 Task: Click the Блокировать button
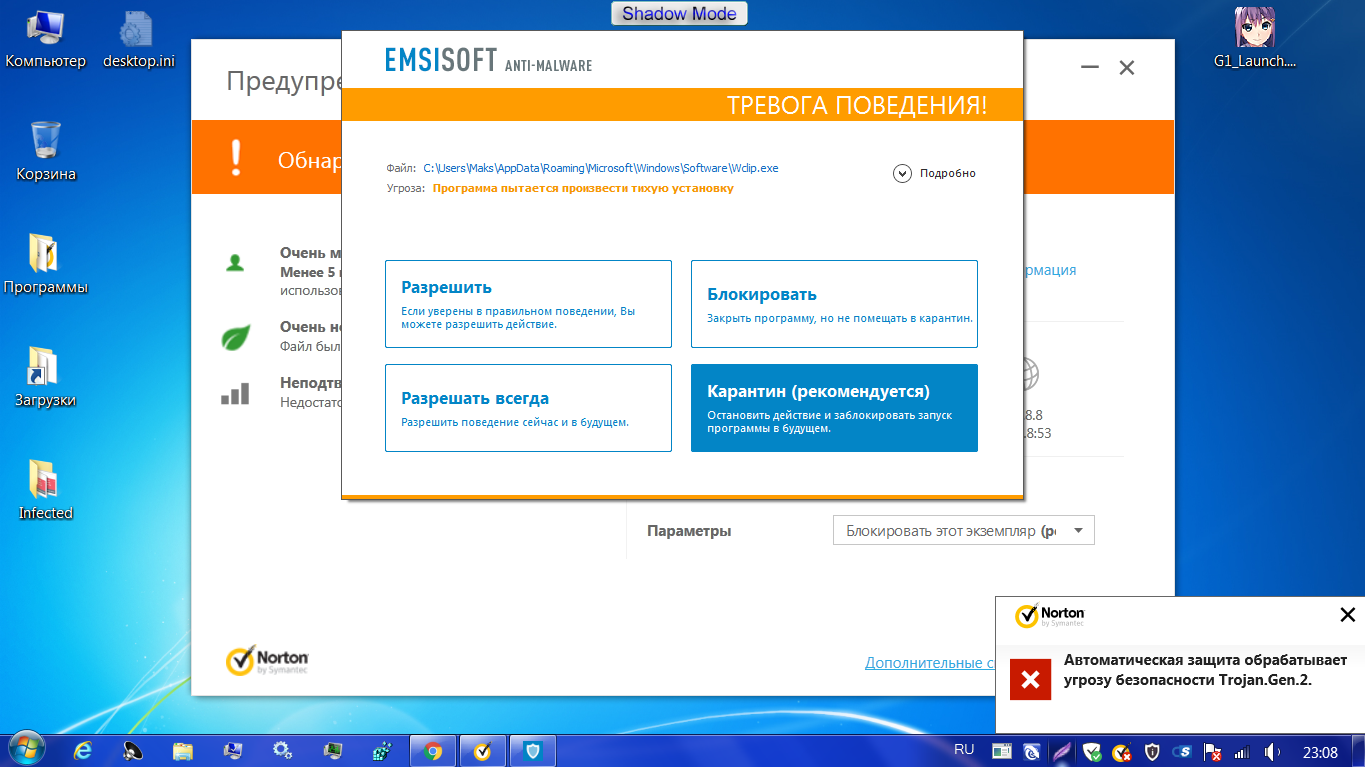[x=834, y=304]
